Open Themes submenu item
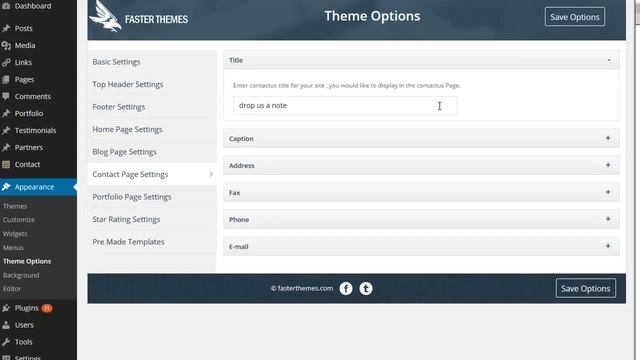The image size is (640, 360). (x=15, y=206)
